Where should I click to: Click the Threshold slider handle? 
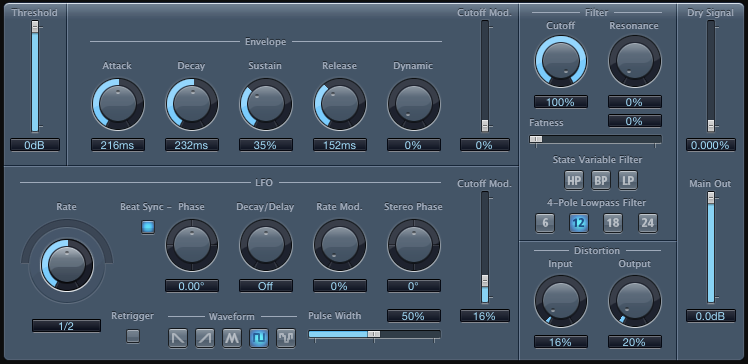35,27
